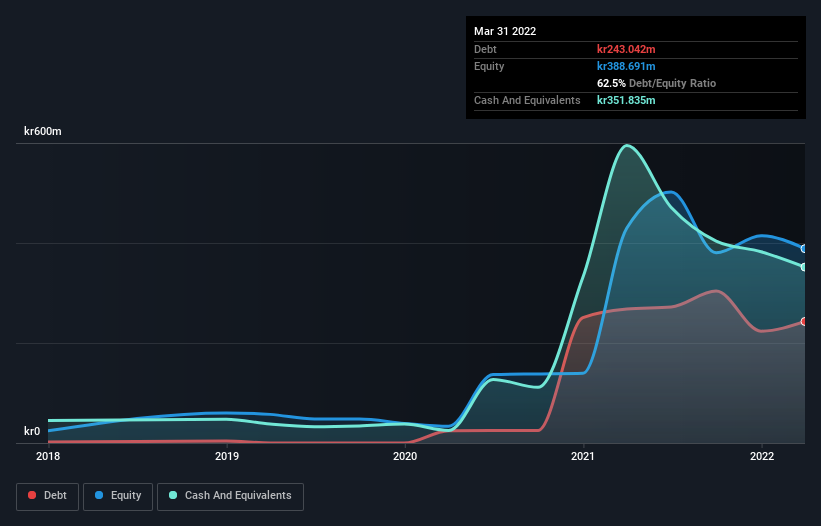Click the teal Cash endpoint marker
821x526 pixels.
(805, 267)
